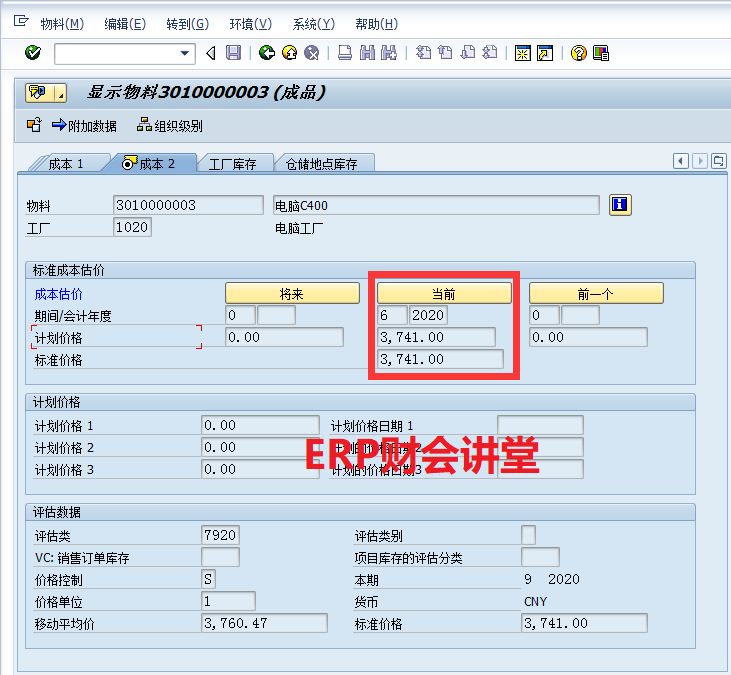Click the 评估类别 small field box
This screenshot has height=675, width=731.
tap(528, 535)
